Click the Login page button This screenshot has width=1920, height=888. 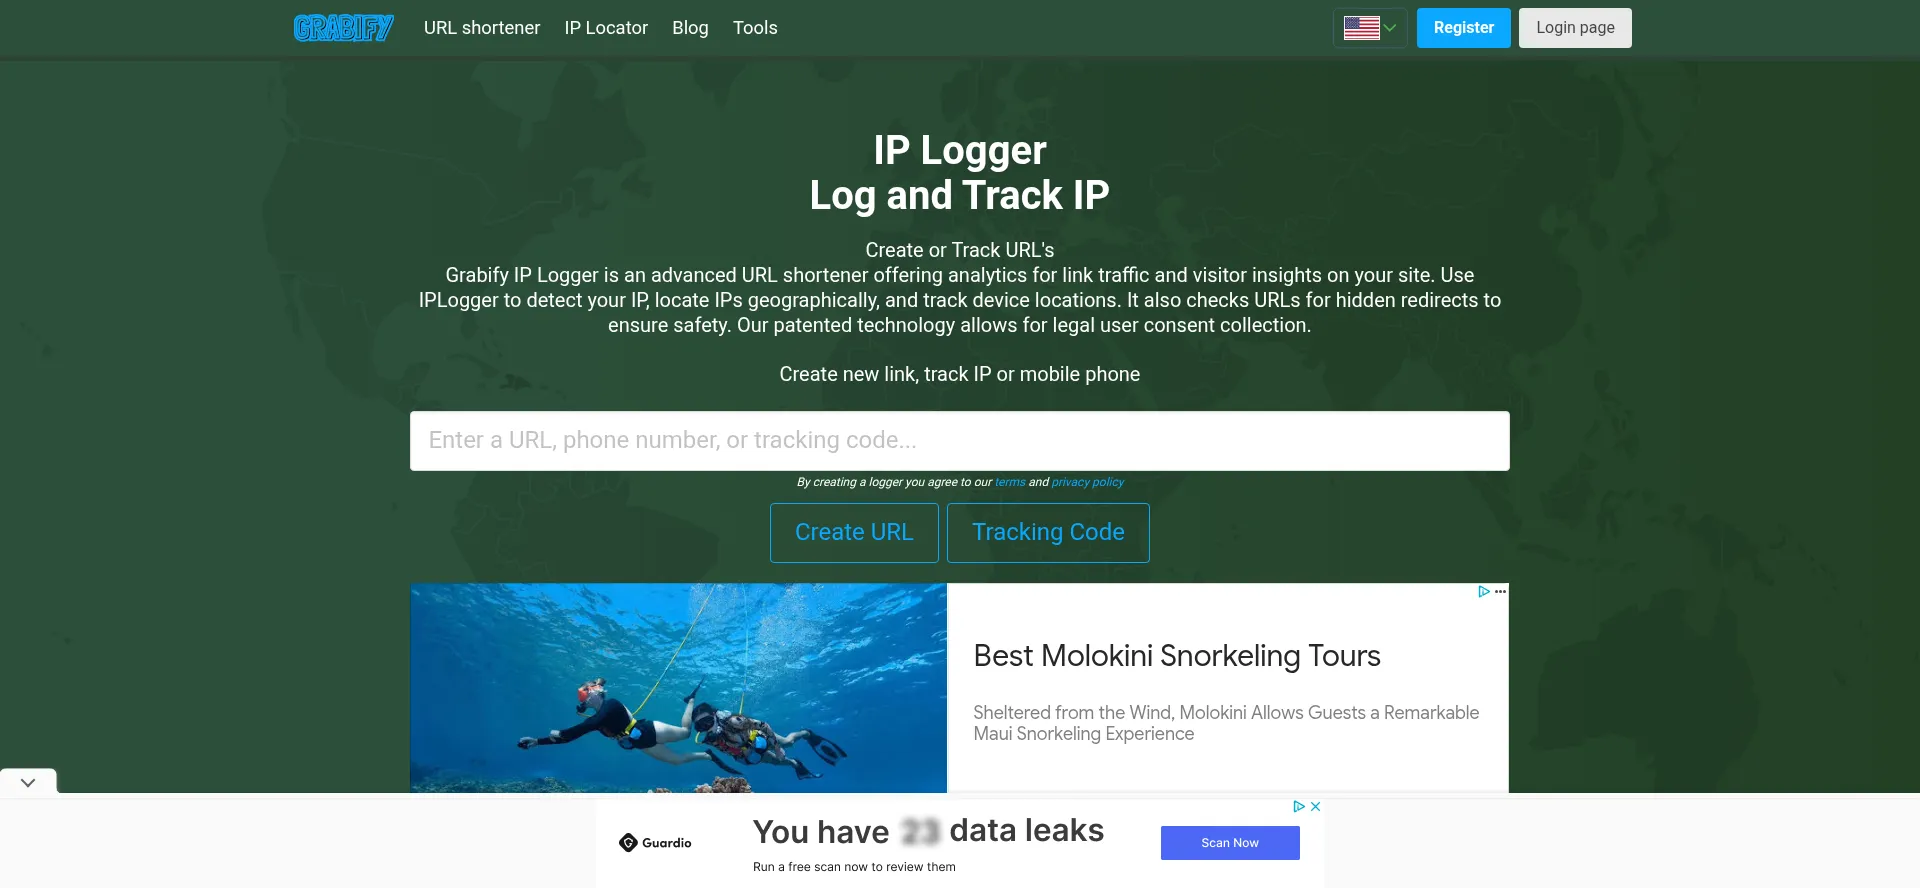pos(1575,28)
